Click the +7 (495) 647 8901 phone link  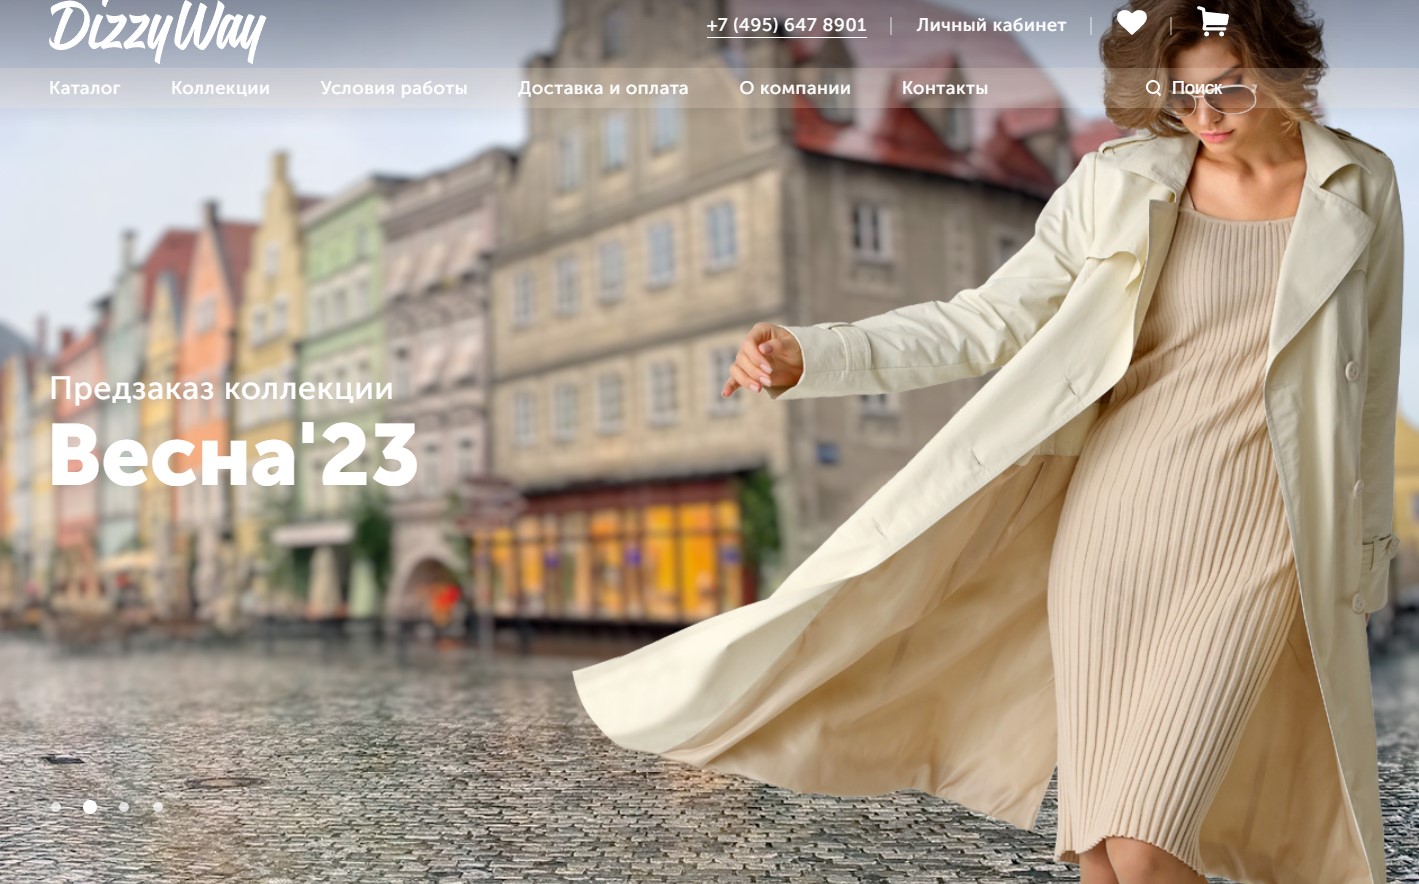tap(786, 25)
